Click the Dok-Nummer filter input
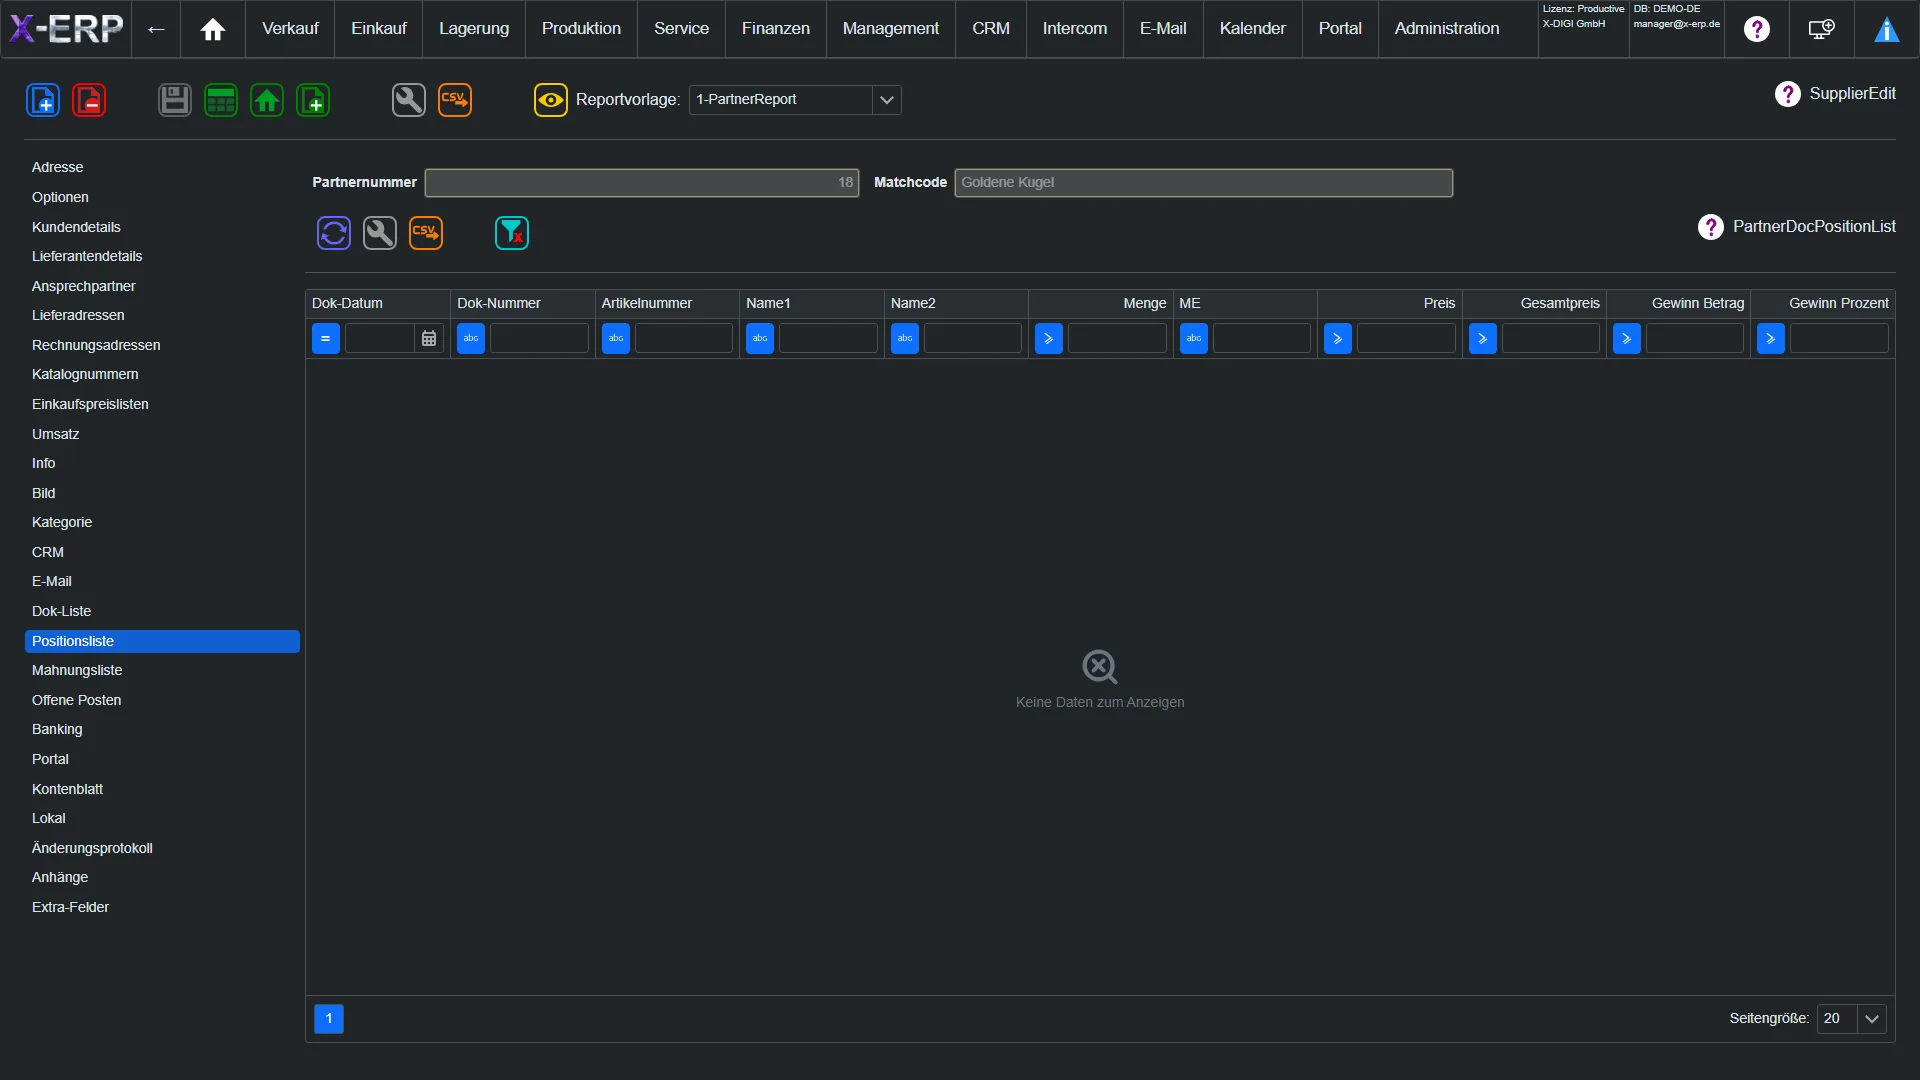 click(539, 338)
